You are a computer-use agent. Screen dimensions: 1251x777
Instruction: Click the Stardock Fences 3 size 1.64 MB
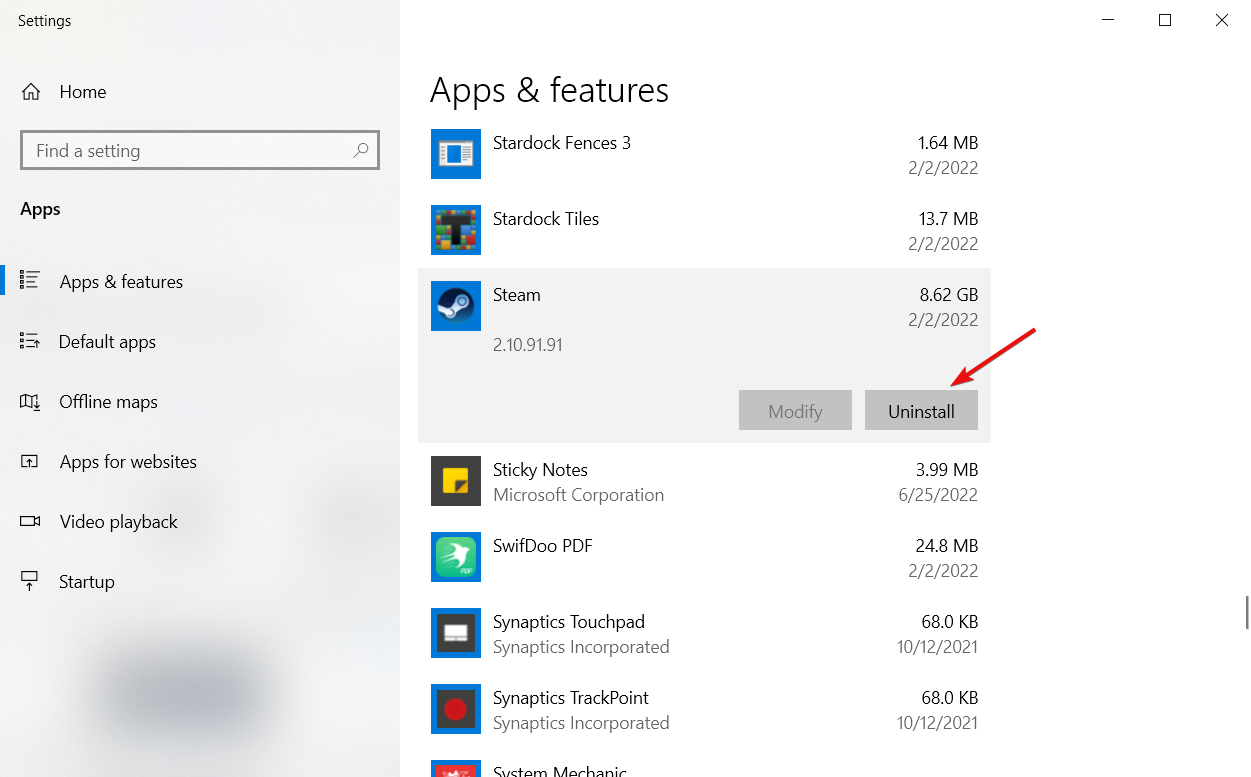(x=948, y=143)
